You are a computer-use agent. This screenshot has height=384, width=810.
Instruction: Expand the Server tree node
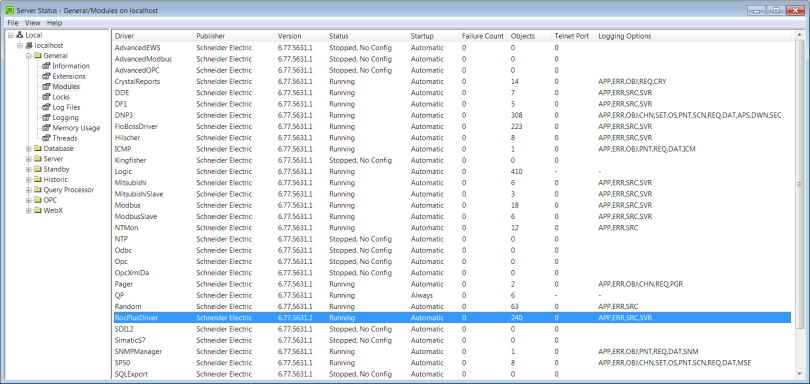[x=29, y=159]
